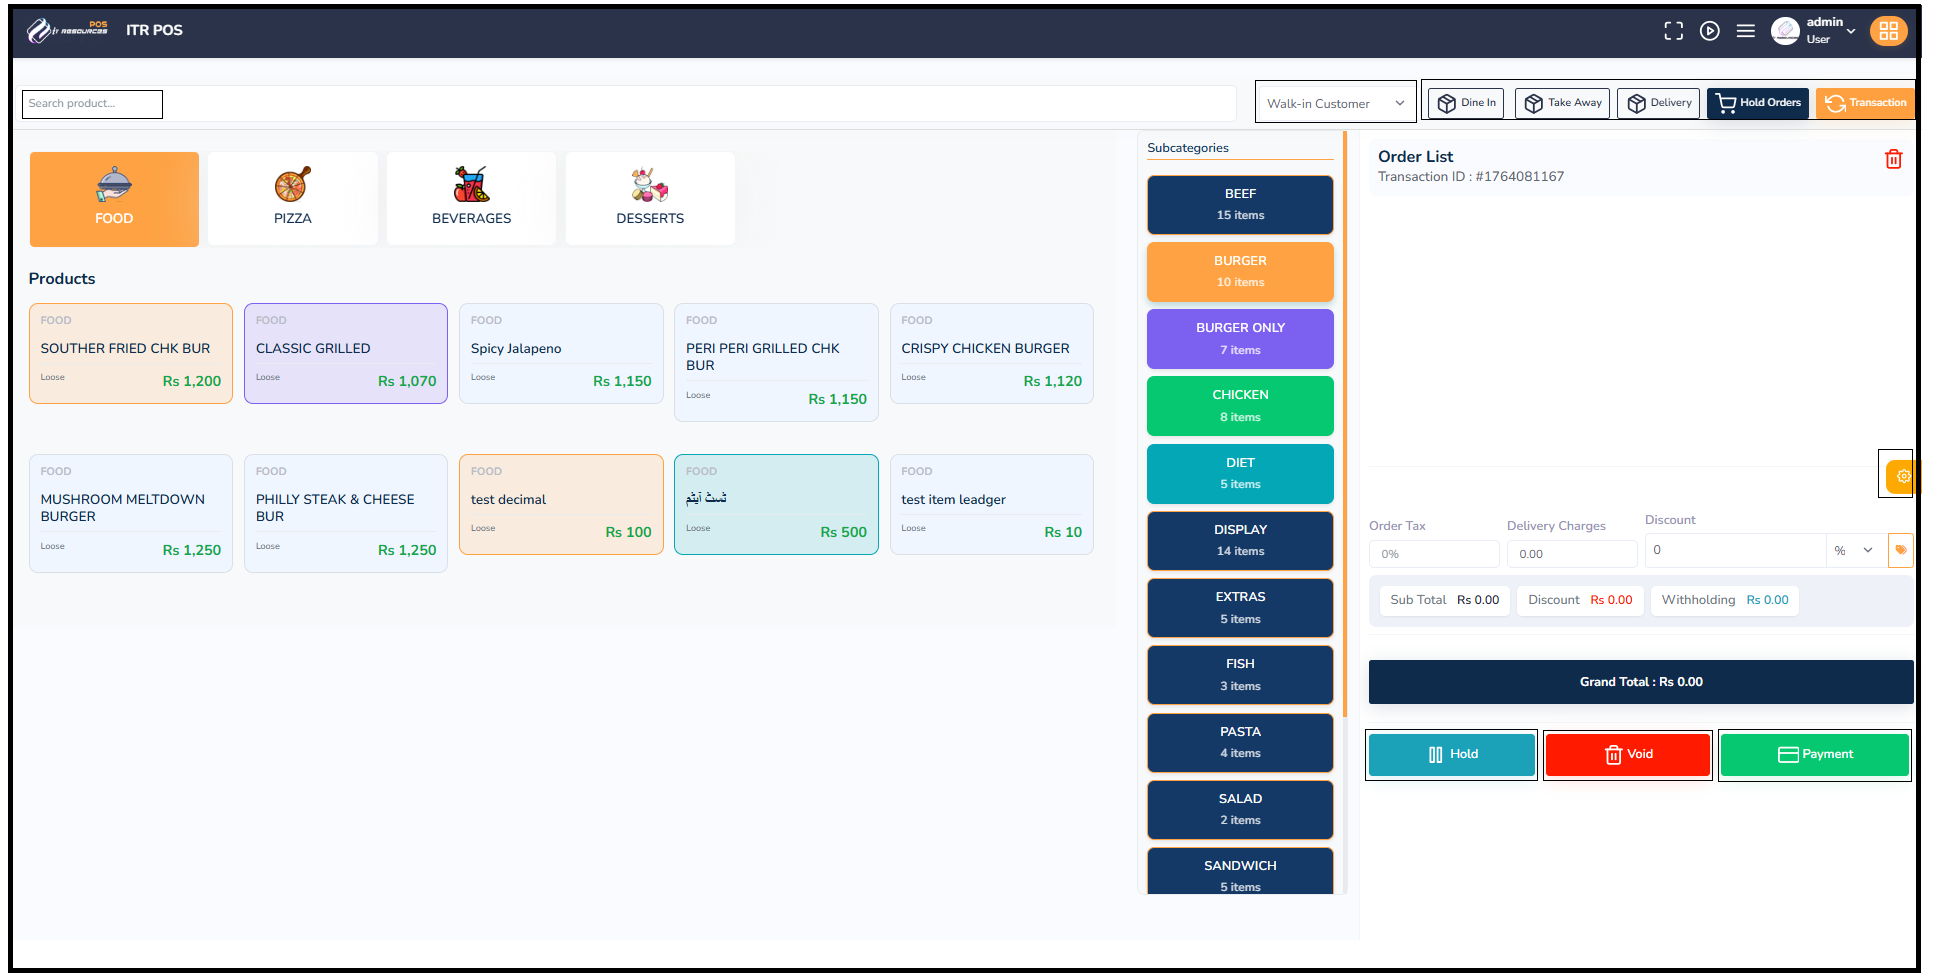Image resolution: width=1936 pixels, height=976 pixels.
Task: Switch to the BEVERAGES category
Action: [x=471, y=198]
